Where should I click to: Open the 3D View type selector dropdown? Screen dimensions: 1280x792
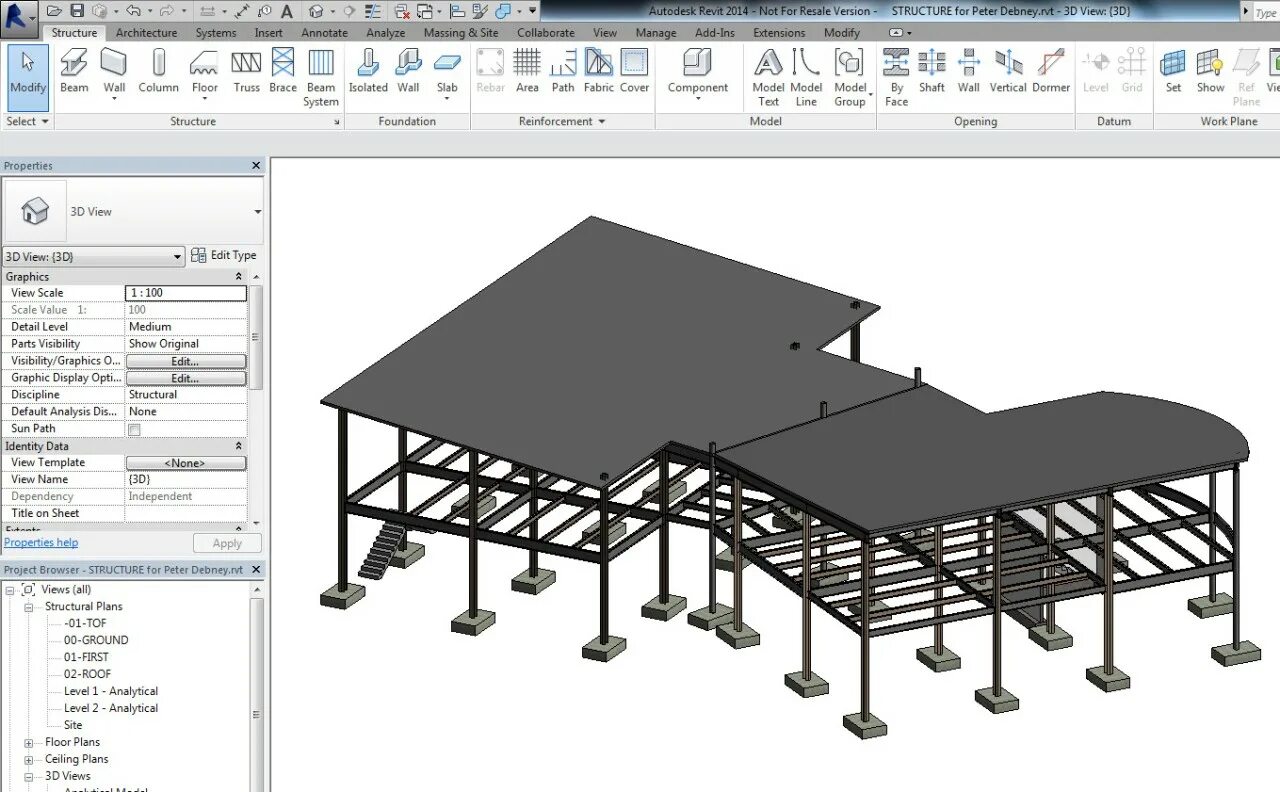coord(257,212)
